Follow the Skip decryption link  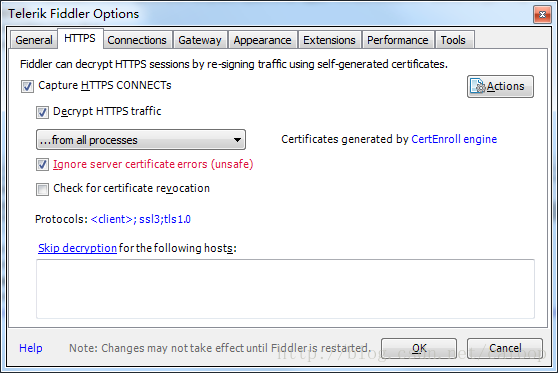[77, 248]
